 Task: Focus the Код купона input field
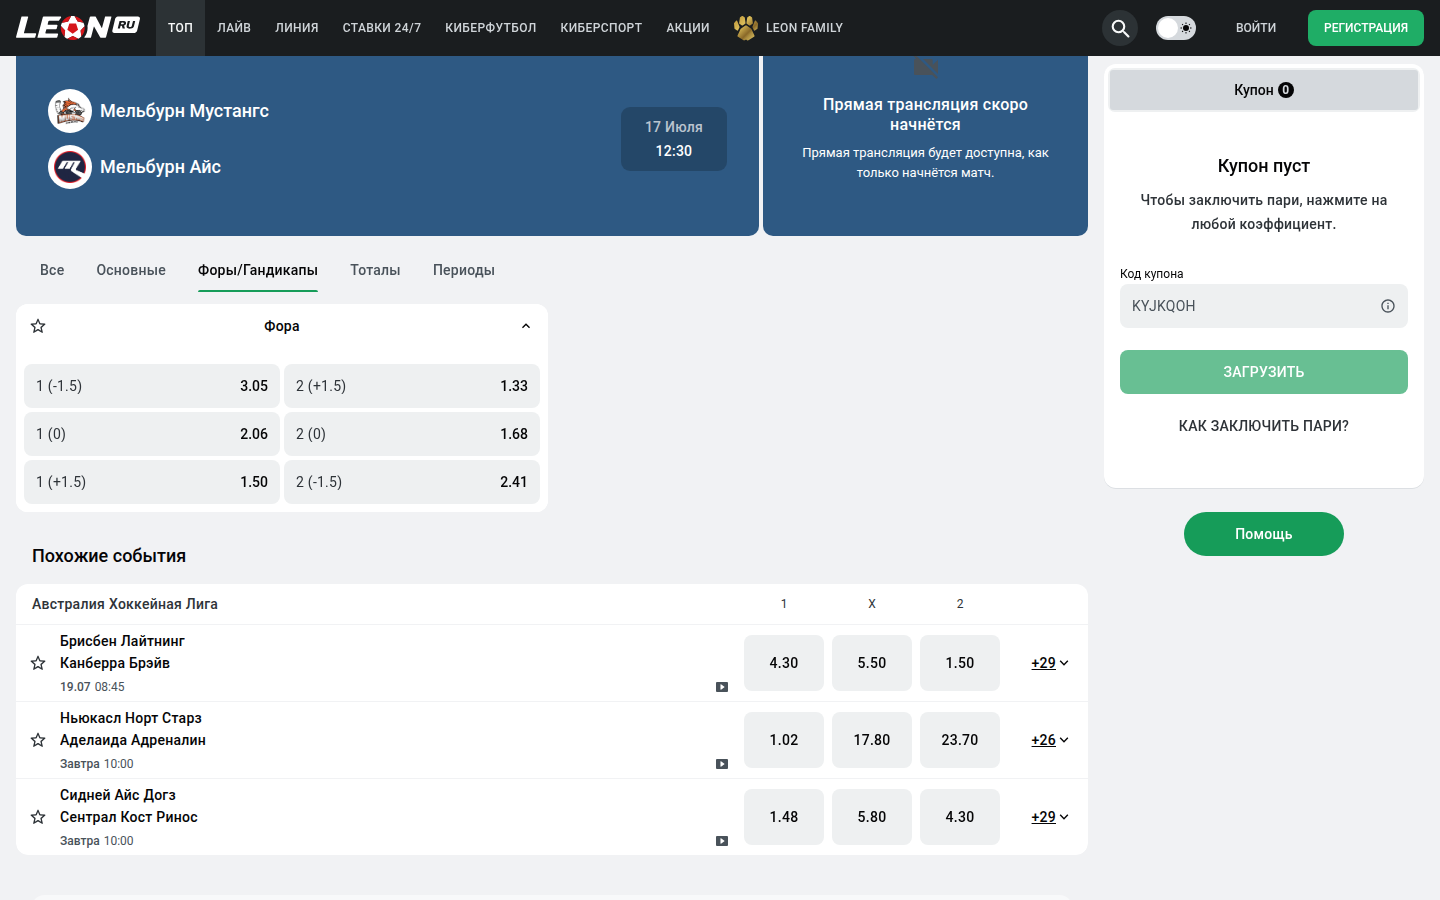click(1264, 306)
